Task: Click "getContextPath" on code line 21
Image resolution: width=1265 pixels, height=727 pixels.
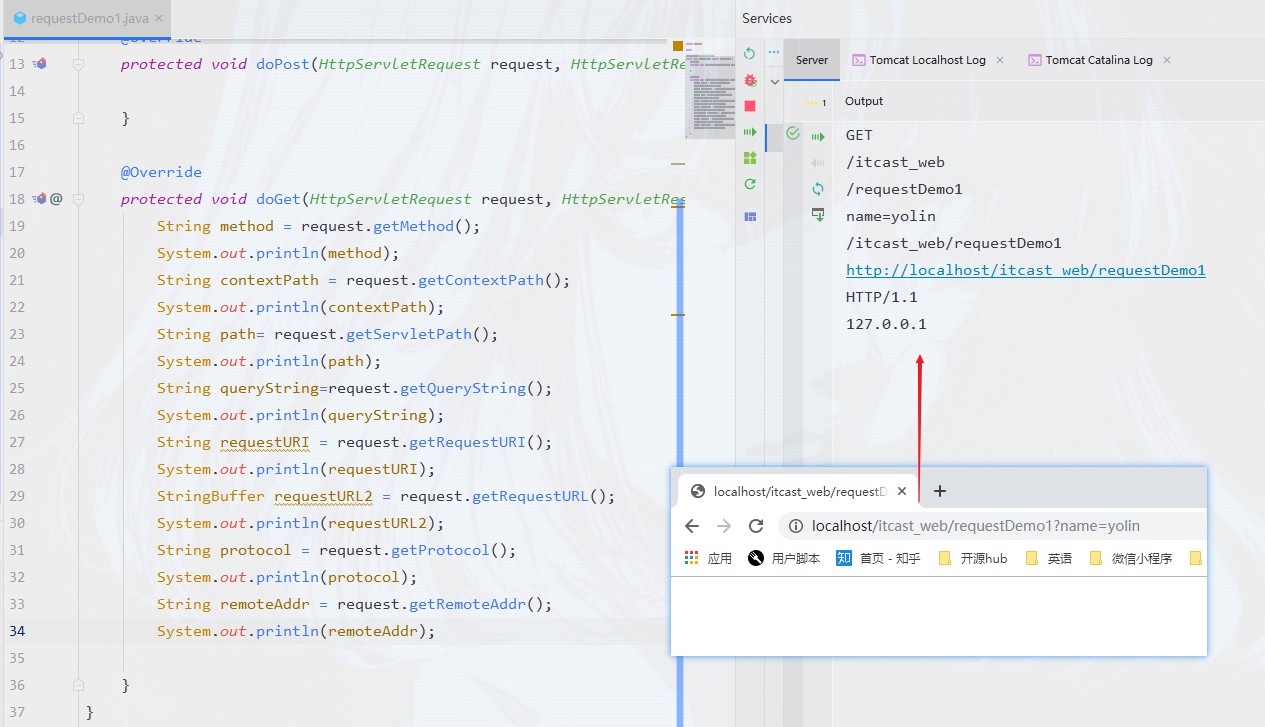Action: click(481, 280)
